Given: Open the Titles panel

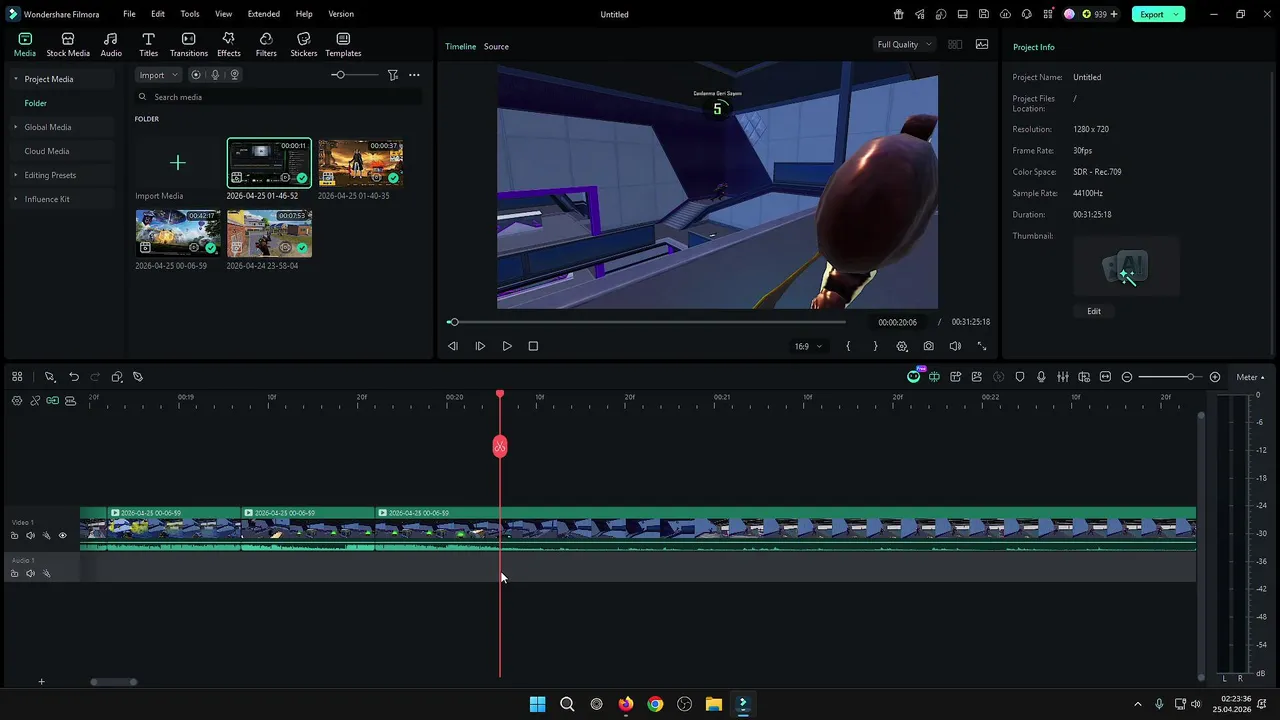Looking at the screenshot, I should click(x=148, y=44).
